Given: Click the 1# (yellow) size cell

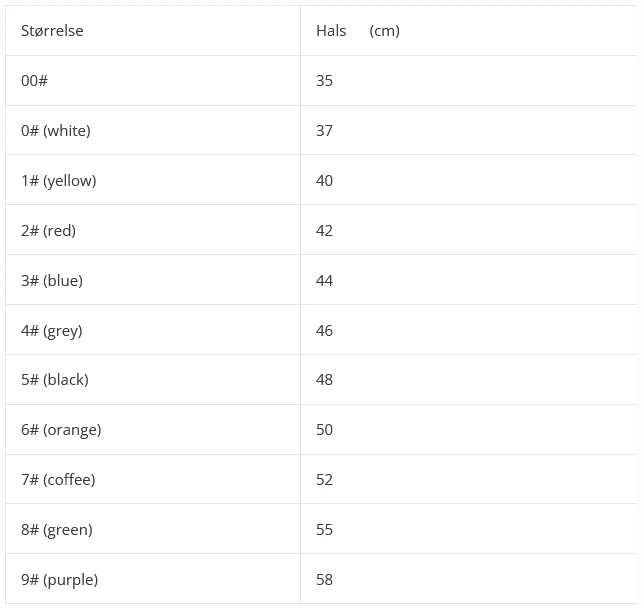Looking at the screenshot, I should click(59, 181).
